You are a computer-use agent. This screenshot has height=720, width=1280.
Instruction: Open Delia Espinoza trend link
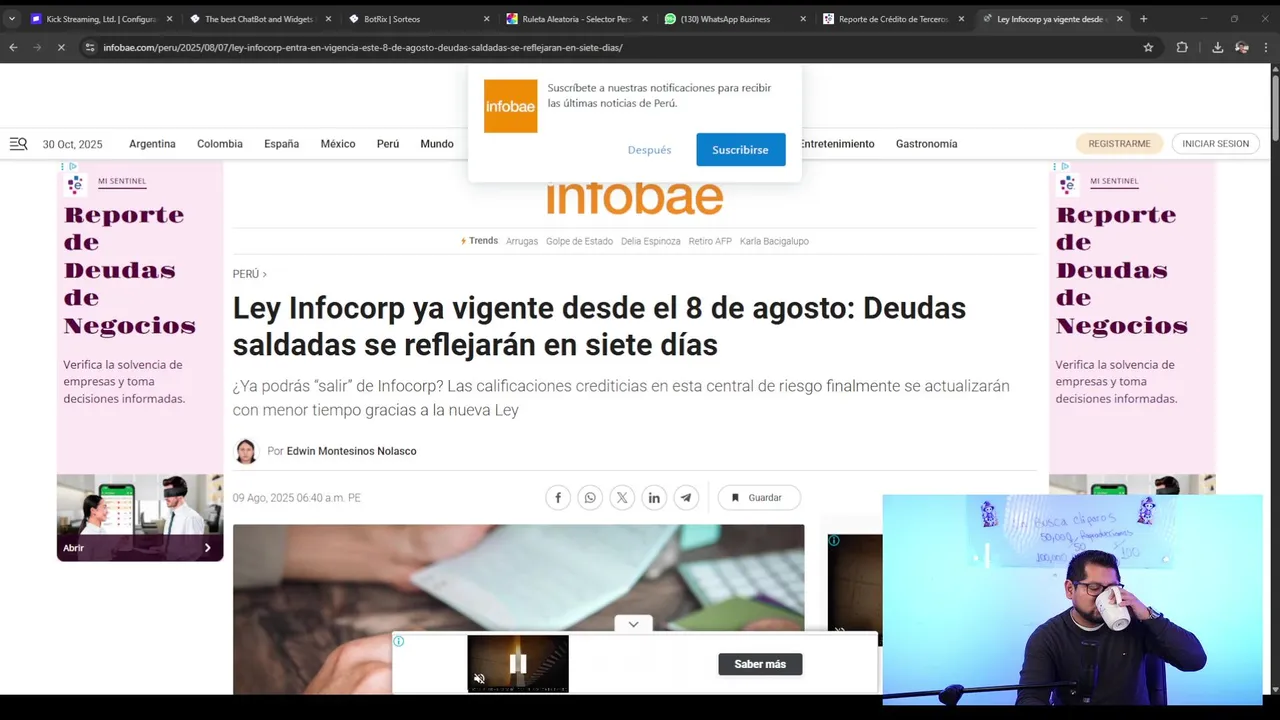(651, 241)
